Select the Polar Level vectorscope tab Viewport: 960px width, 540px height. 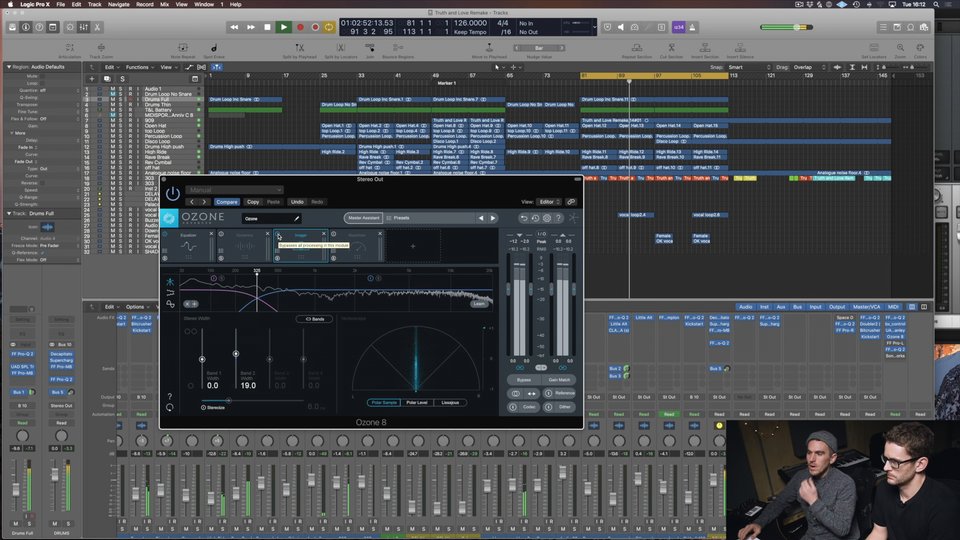[417, 402]
